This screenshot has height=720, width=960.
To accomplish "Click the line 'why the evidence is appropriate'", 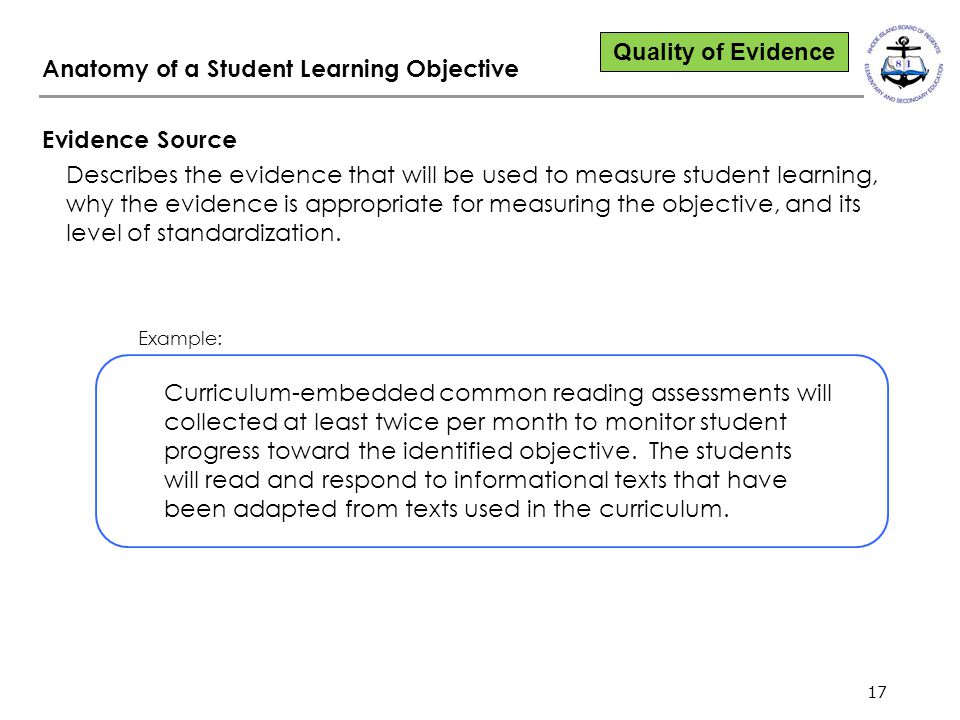I will [463, 204].
